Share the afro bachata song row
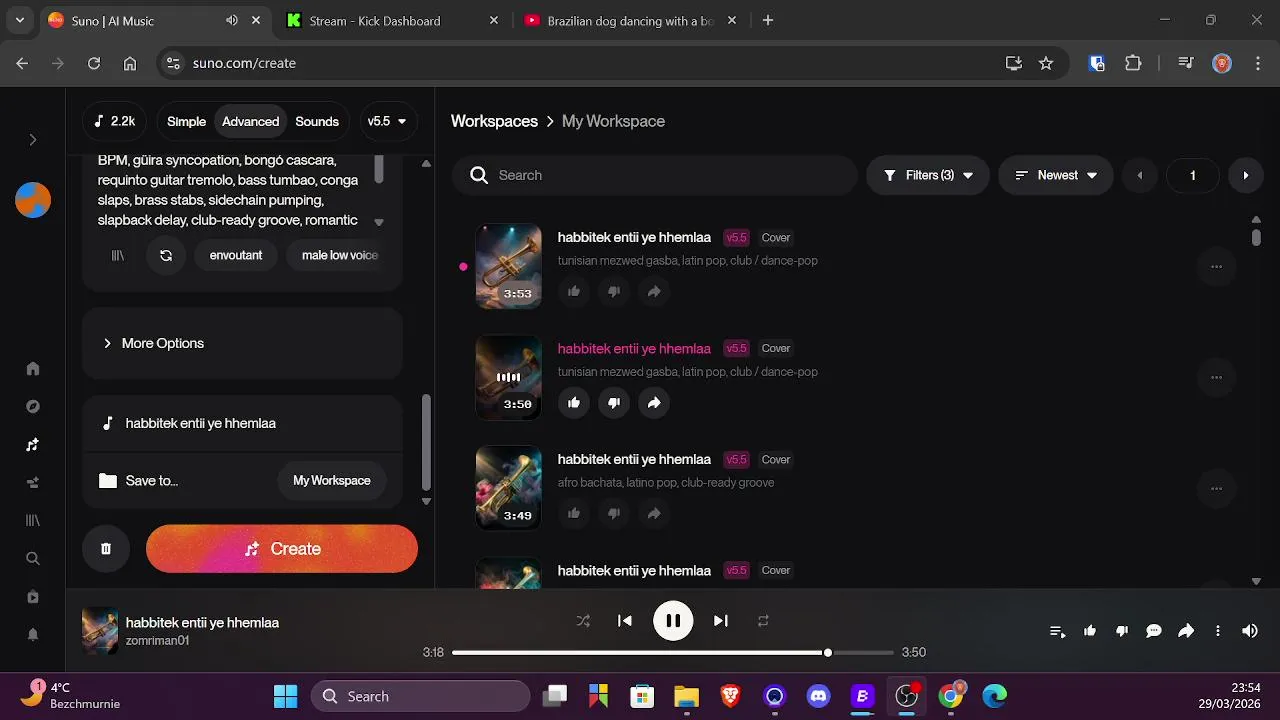Screen dimensions: 1280x720 pyautogui.click(x=654, y=513)
